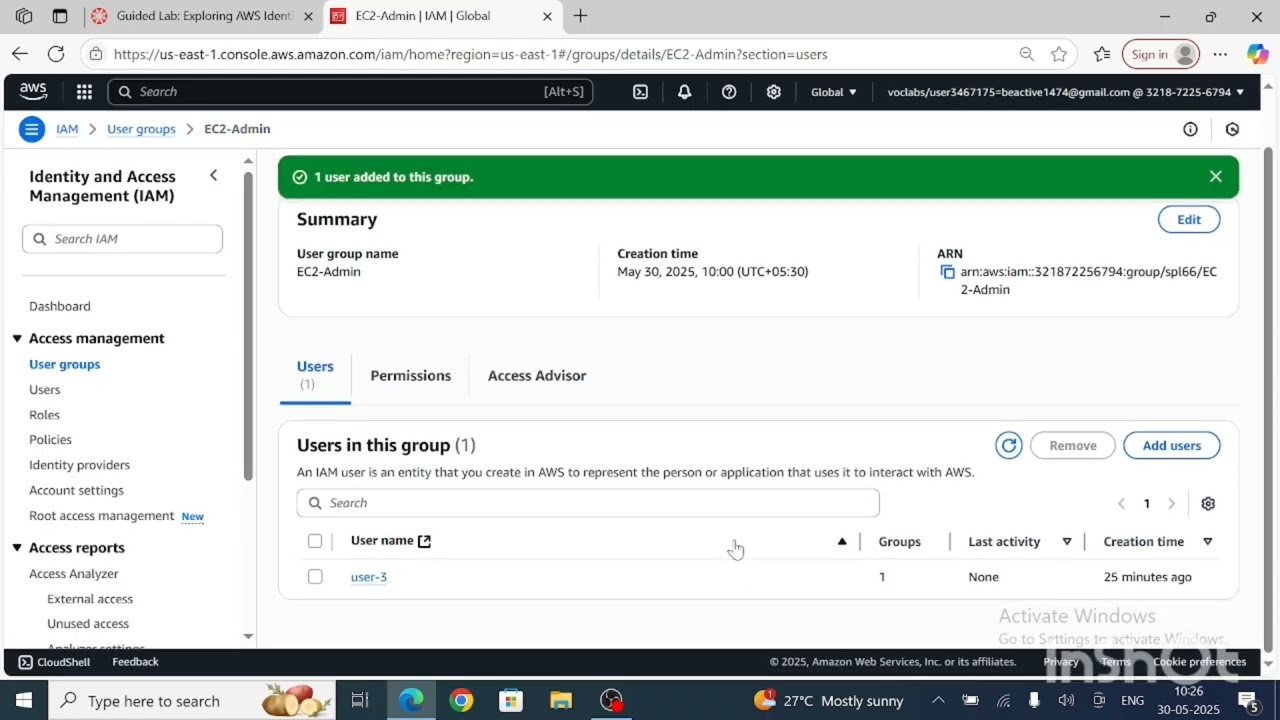Open Users in the side navigation

44,389
